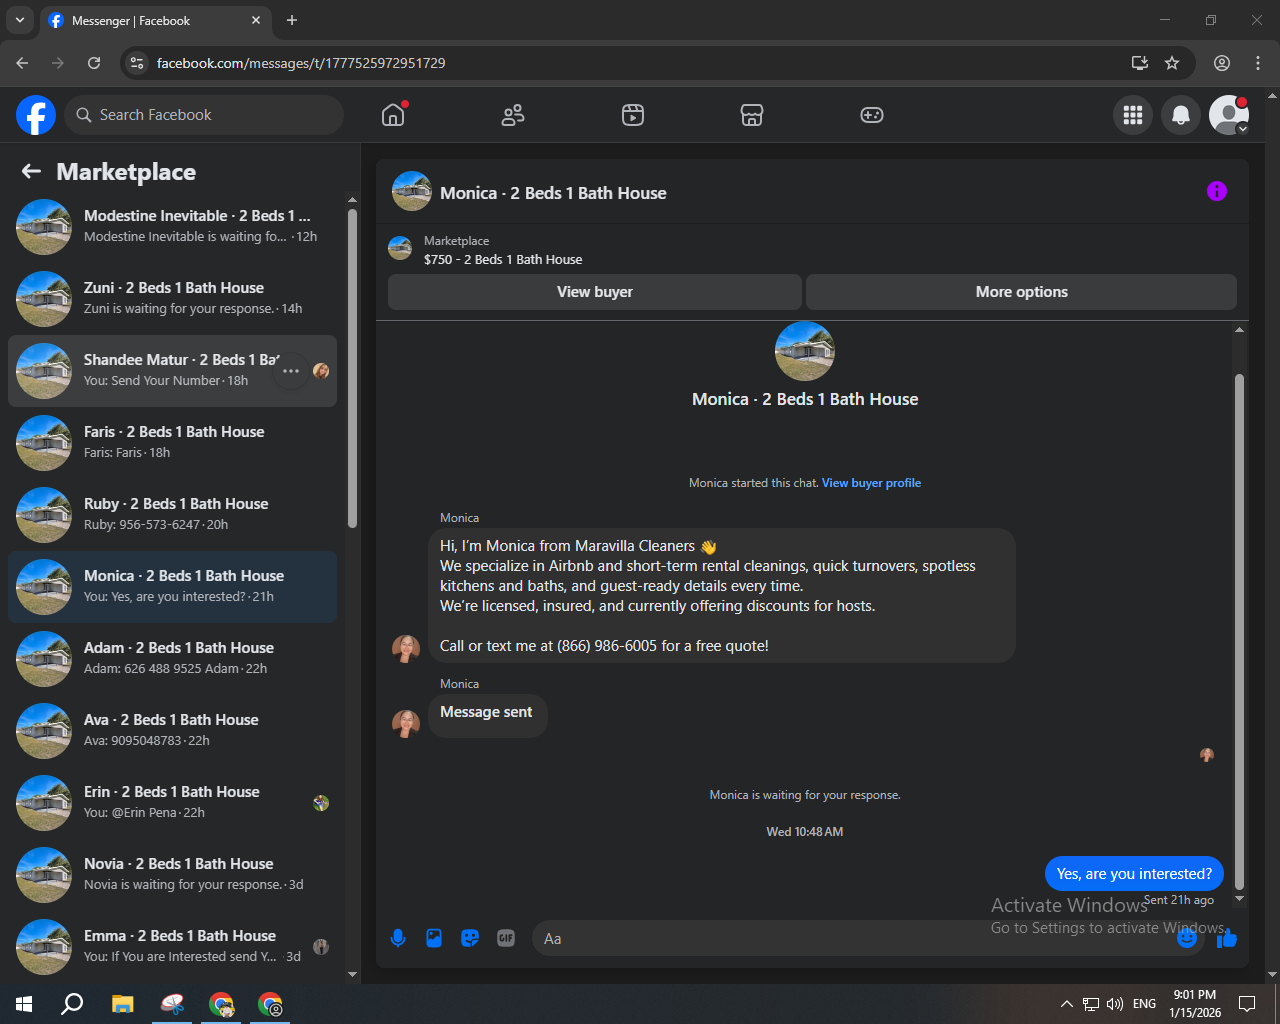Show hidden system tray icons

(1066, 1004)
